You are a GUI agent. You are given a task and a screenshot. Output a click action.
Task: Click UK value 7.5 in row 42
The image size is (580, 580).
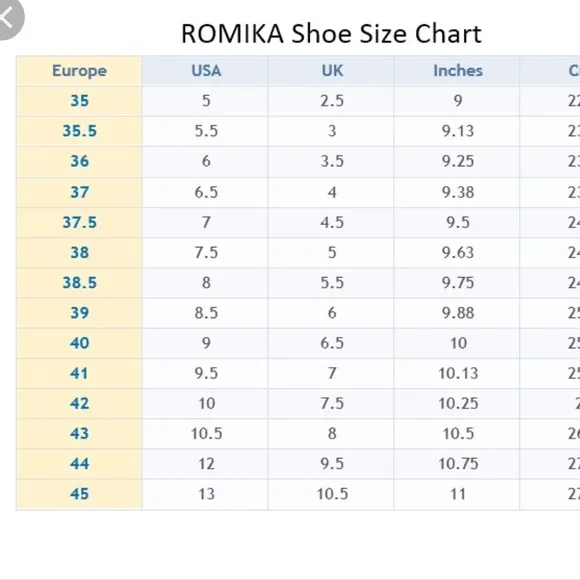pos(332,403)
